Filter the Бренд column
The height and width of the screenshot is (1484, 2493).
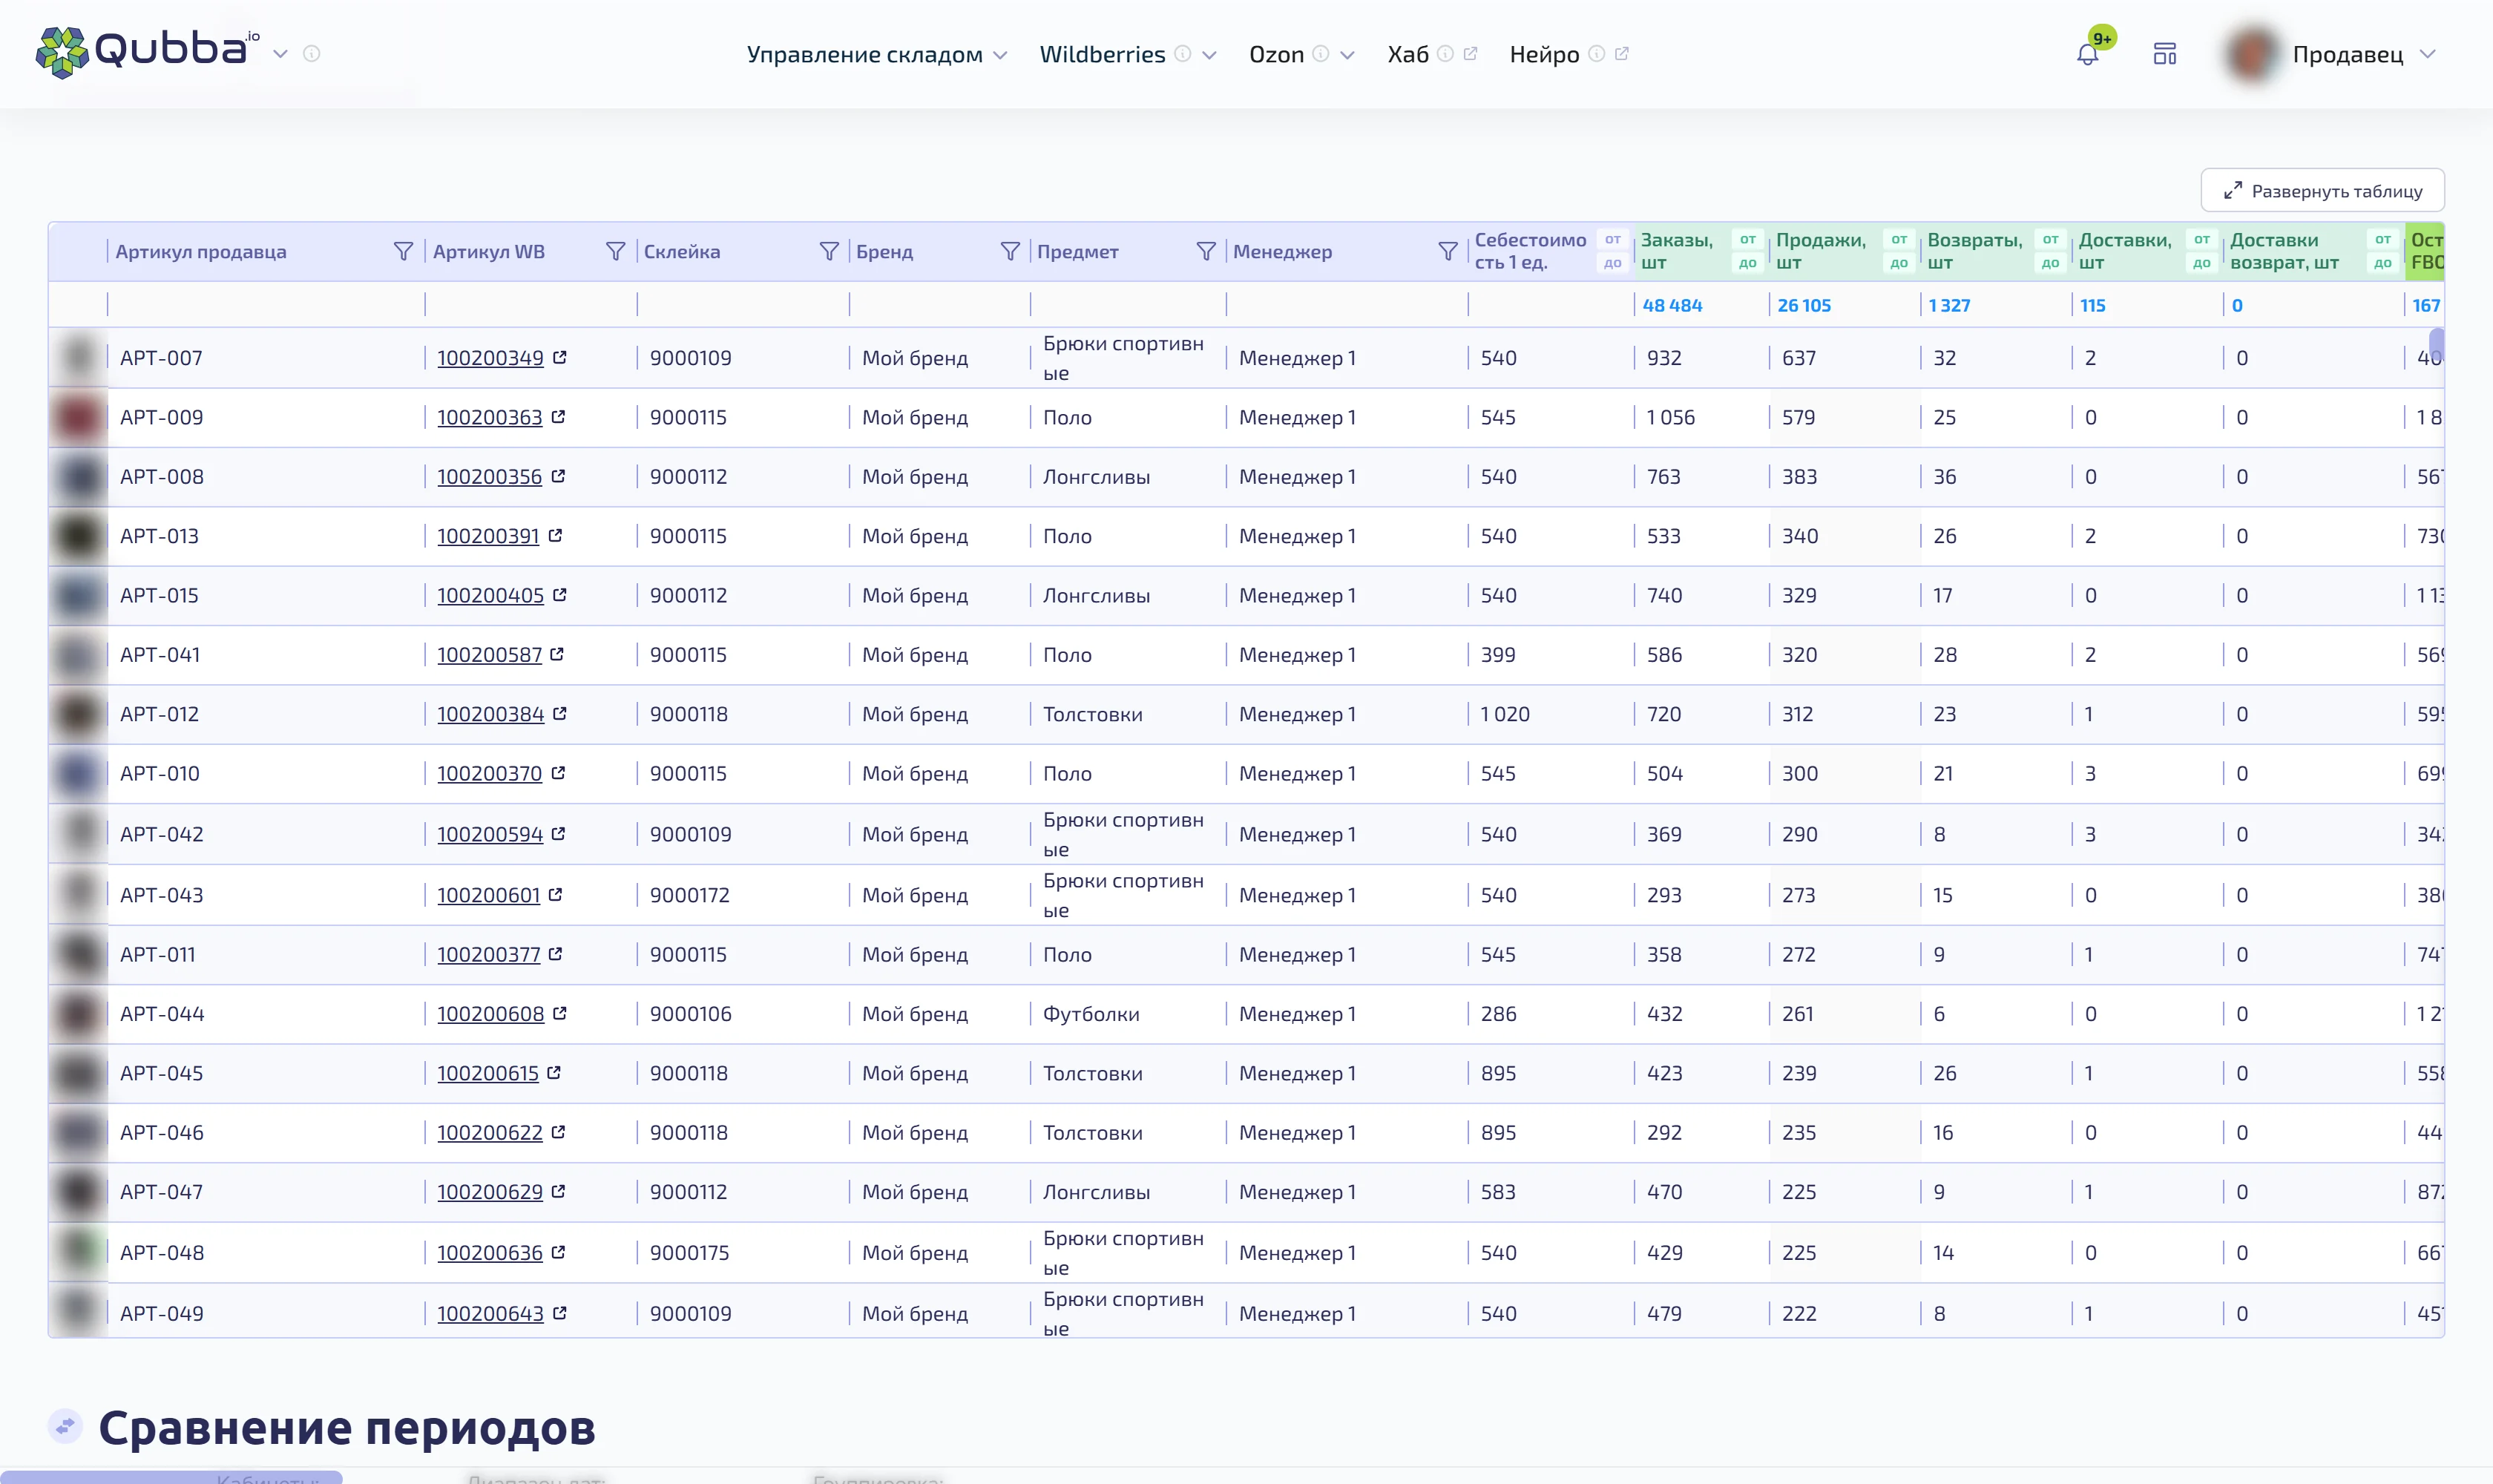[x=1010, y=251]
